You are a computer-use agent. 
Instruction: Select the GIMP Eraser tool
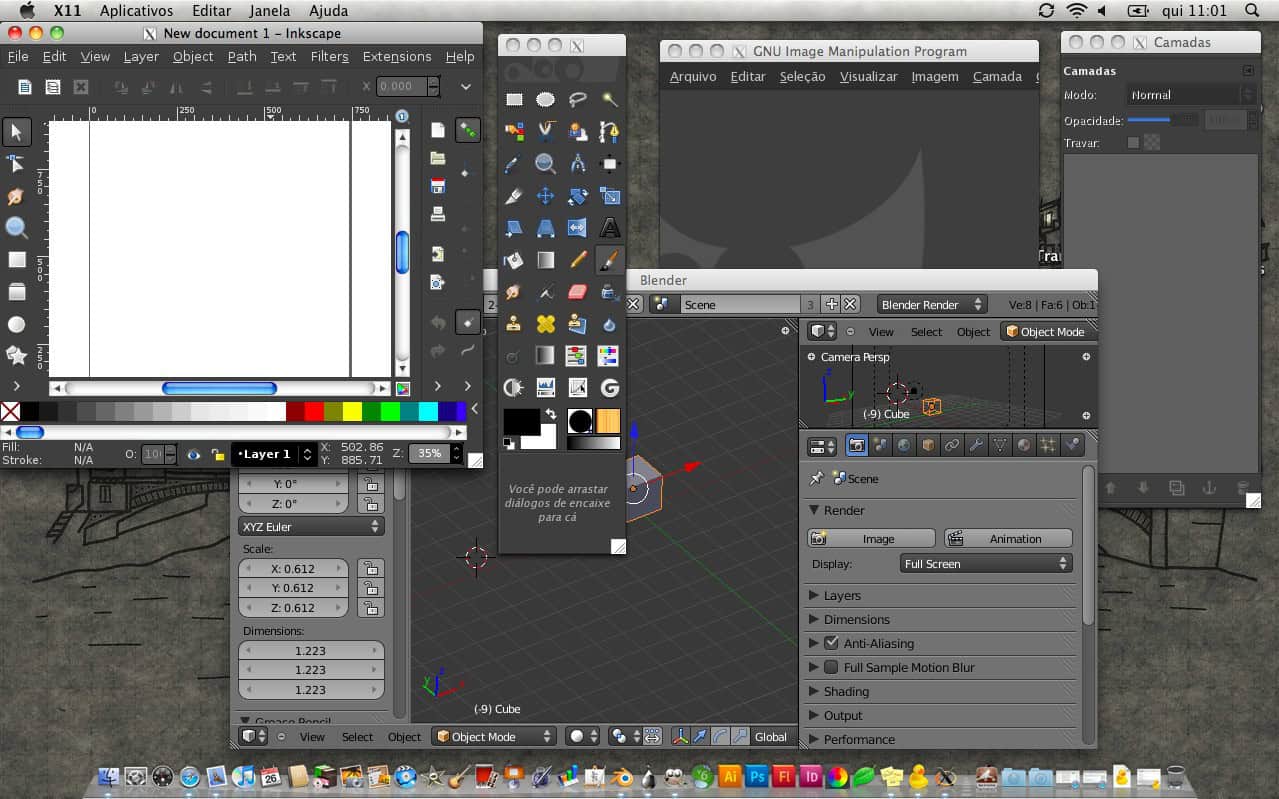578,292
